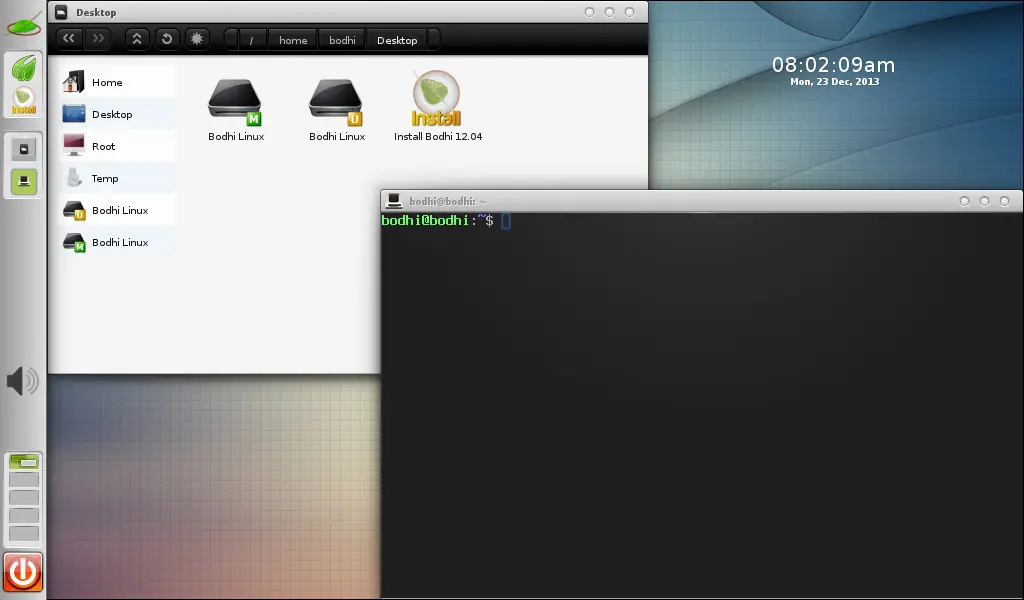Image resolution: width=1024 pixels, height=600 pixels.
Task: Click the file manager window menu icon
Action: (61, 12)
